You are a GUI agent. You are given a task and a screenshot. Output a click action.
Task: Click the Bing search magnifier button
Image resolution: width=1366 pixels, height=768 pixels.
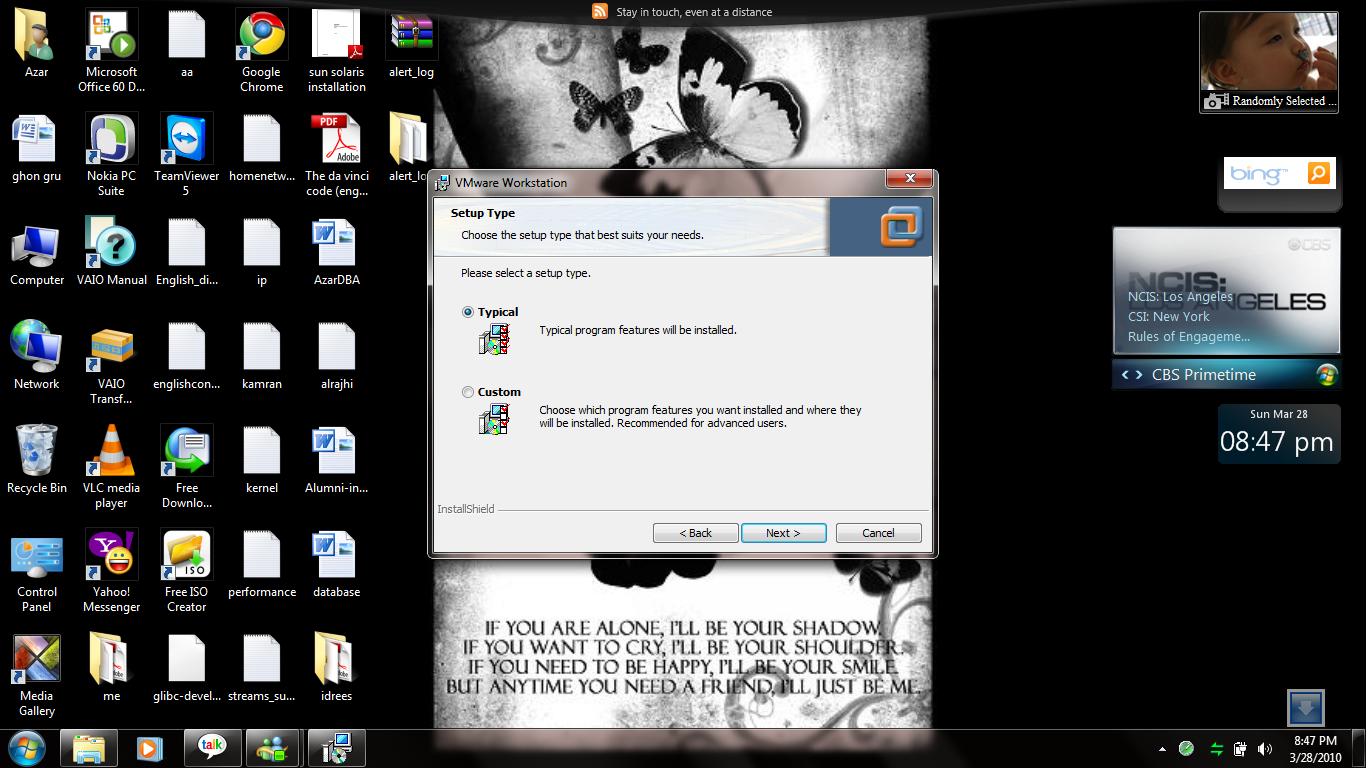coord(1320,174)
